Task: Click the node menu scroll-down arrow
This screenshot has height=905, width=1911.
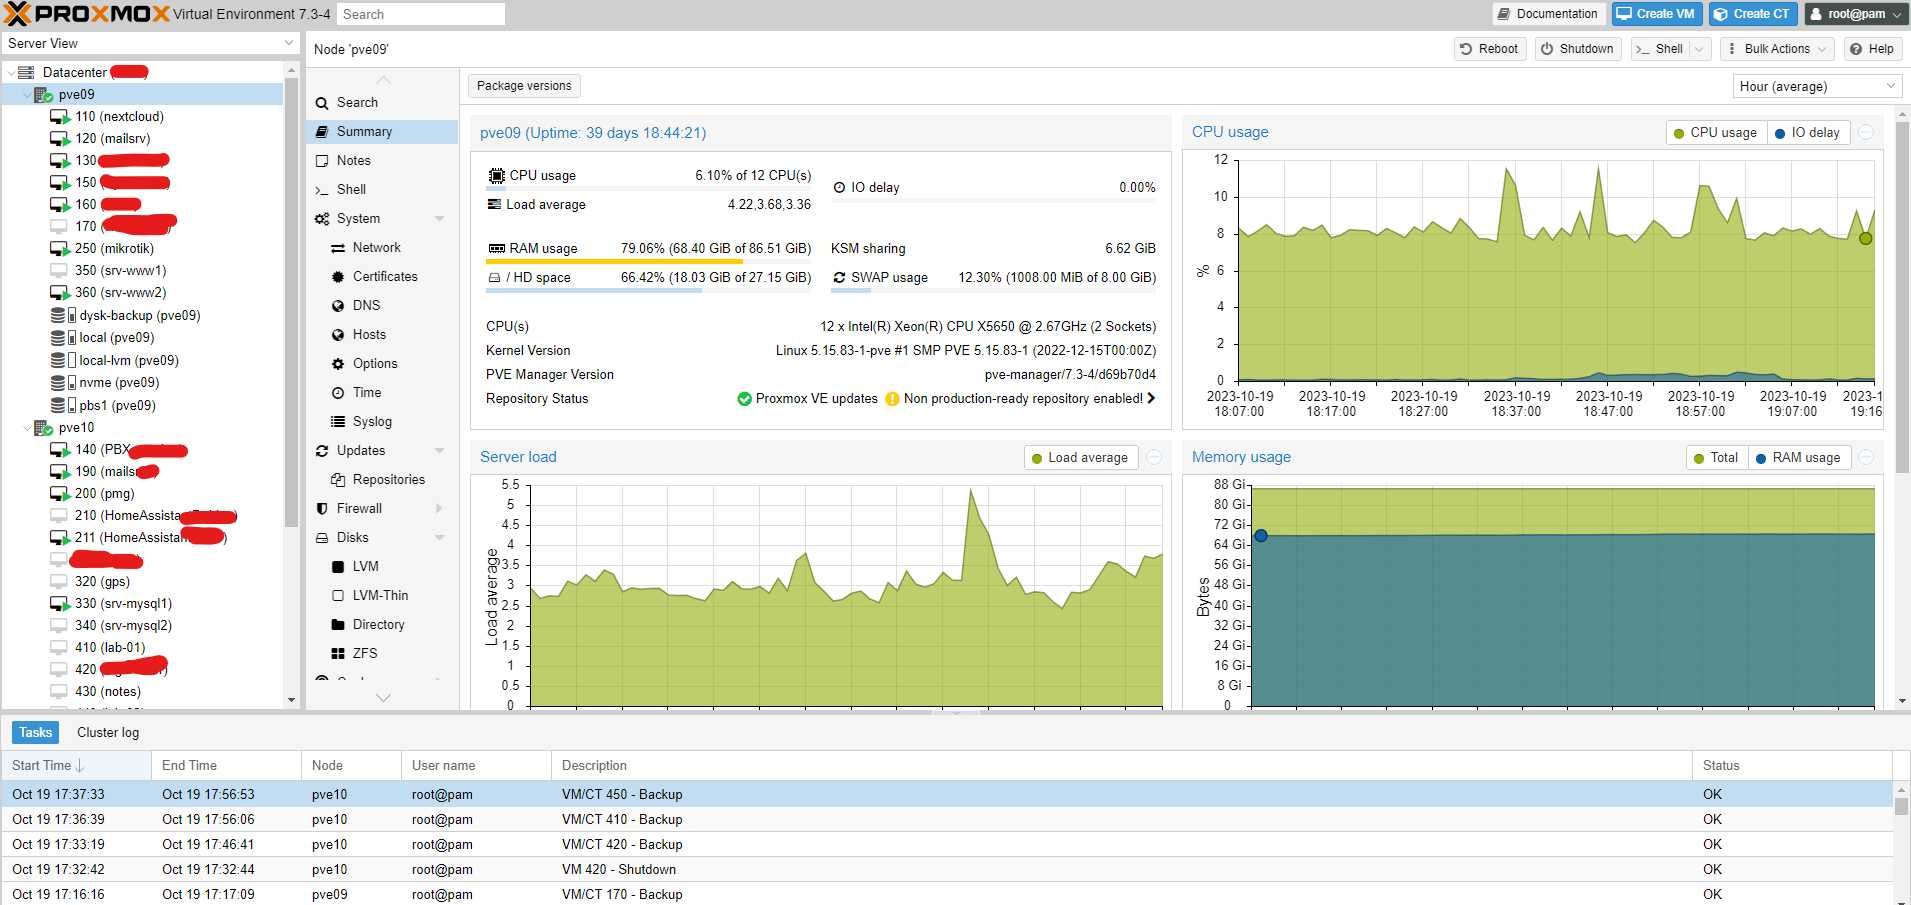Action: [x=383, y=698]
